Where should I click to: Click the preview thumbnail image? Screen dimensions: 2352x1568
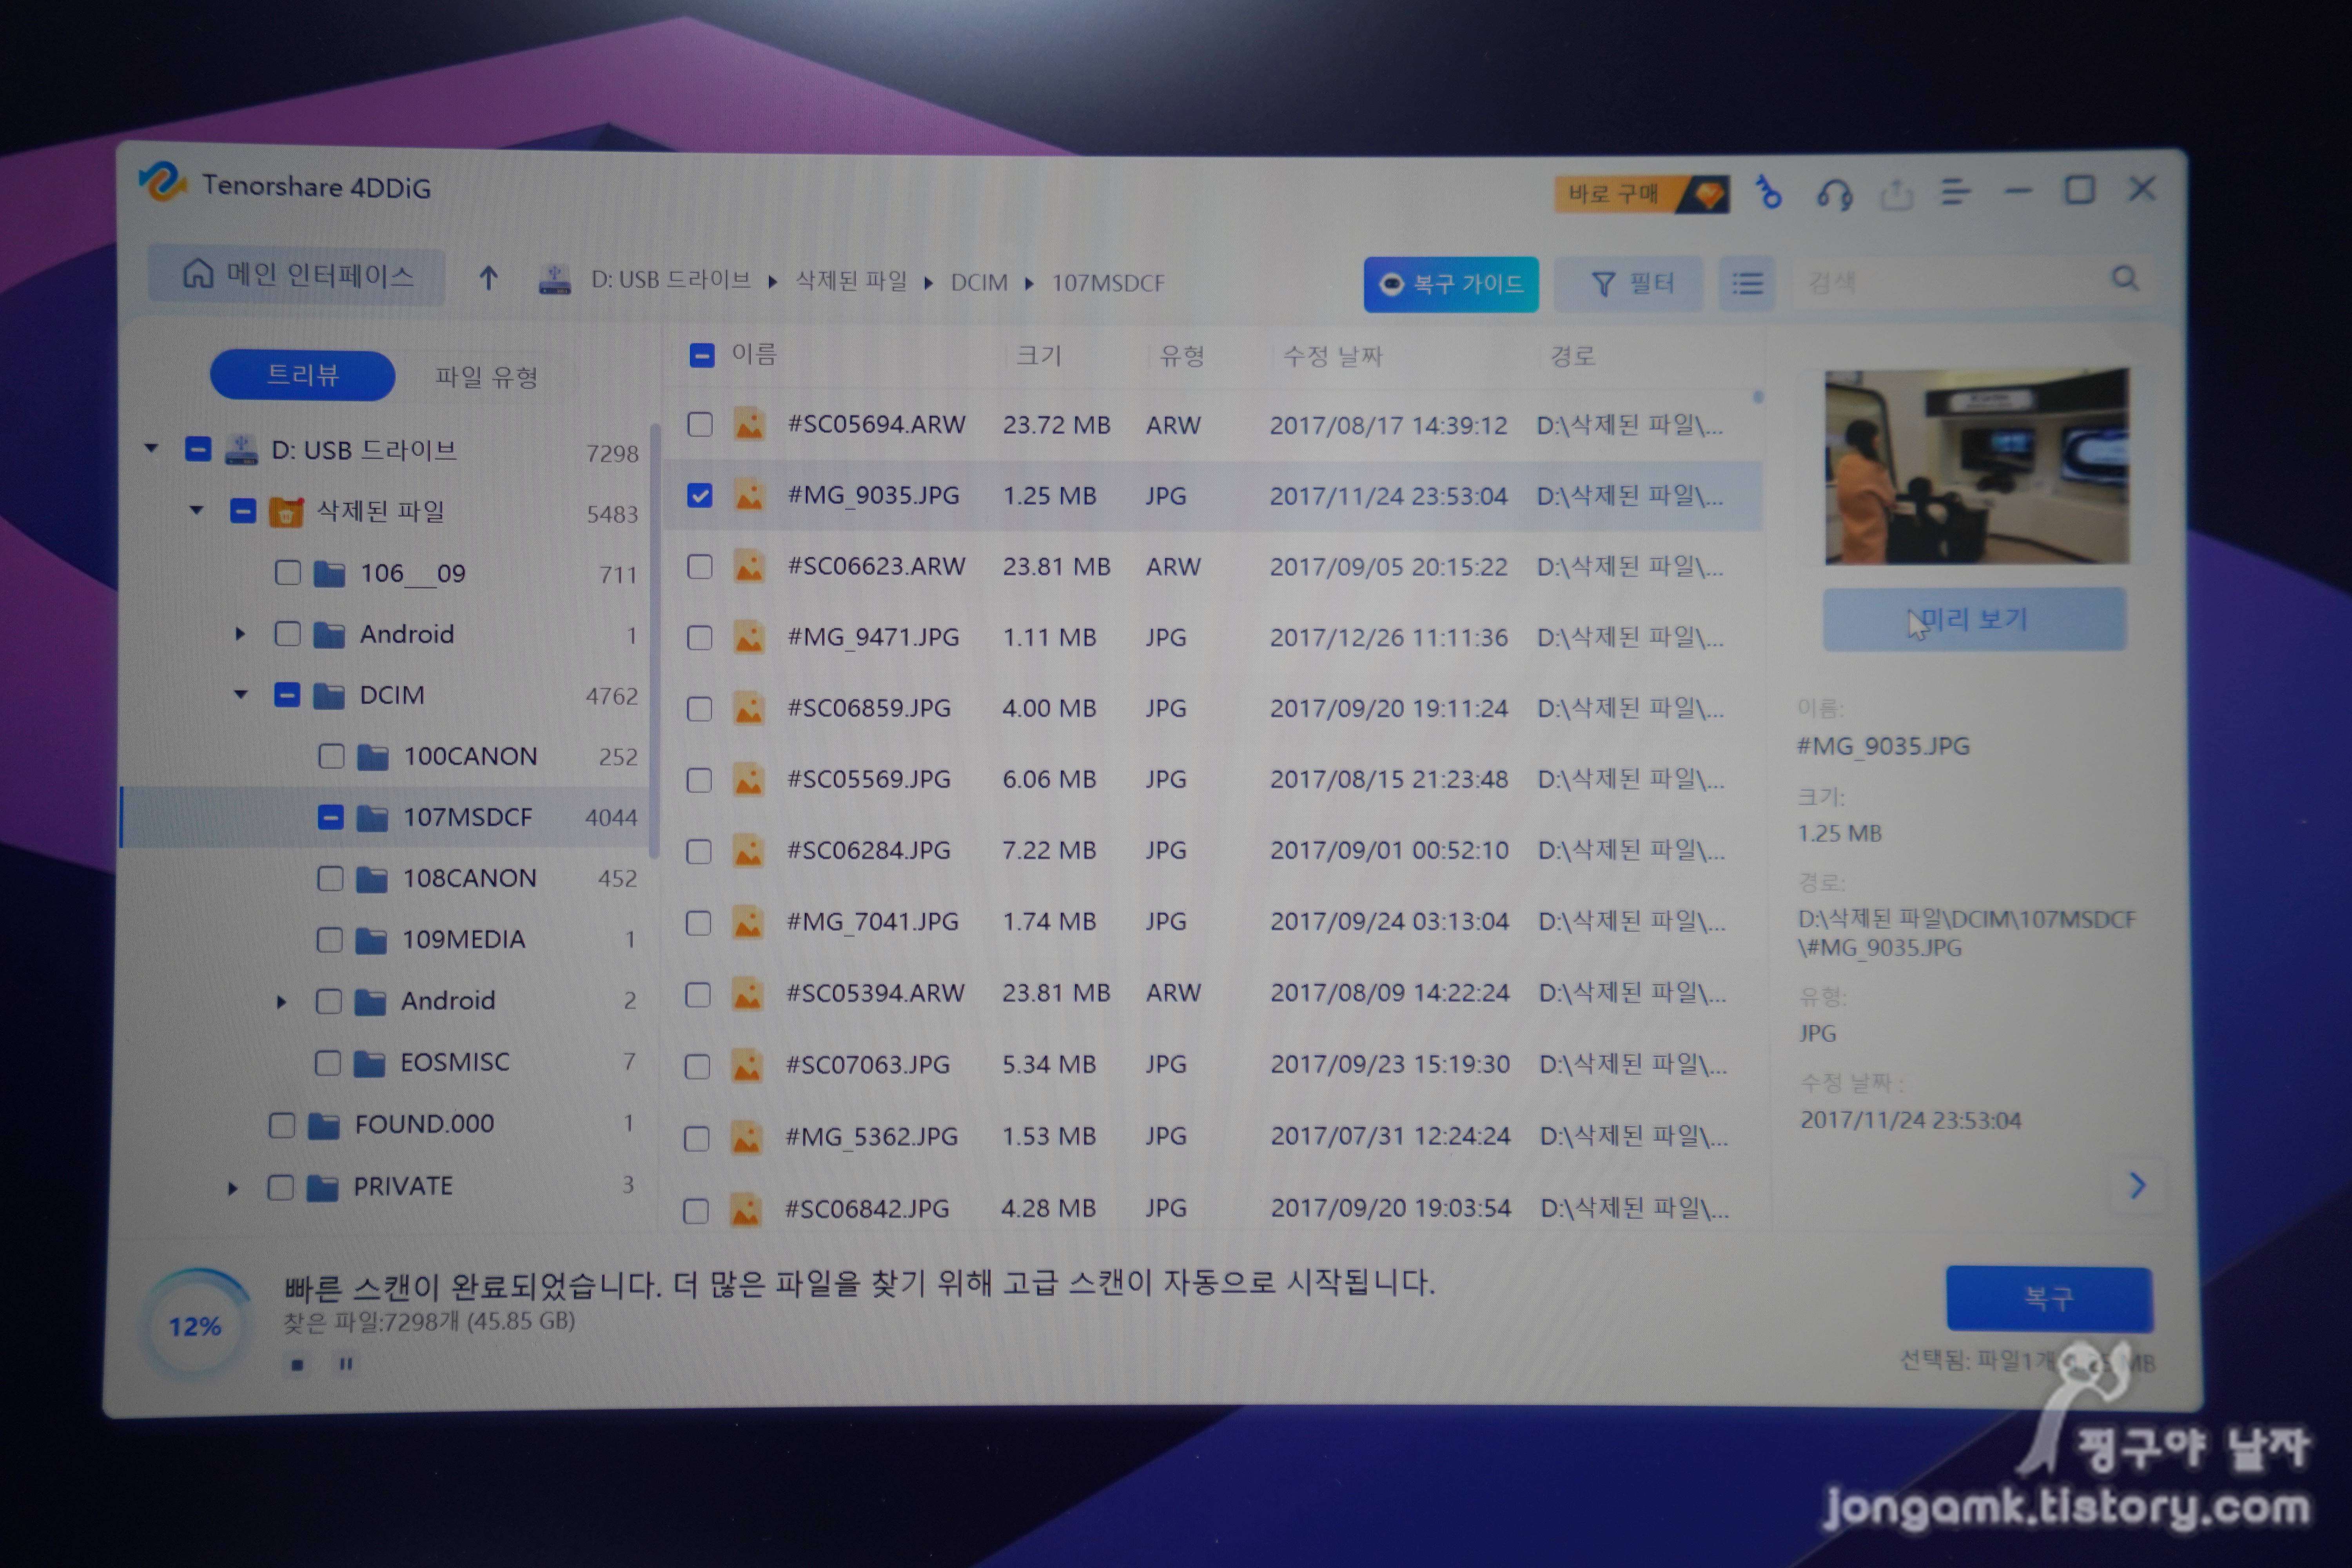(1976, 467)
